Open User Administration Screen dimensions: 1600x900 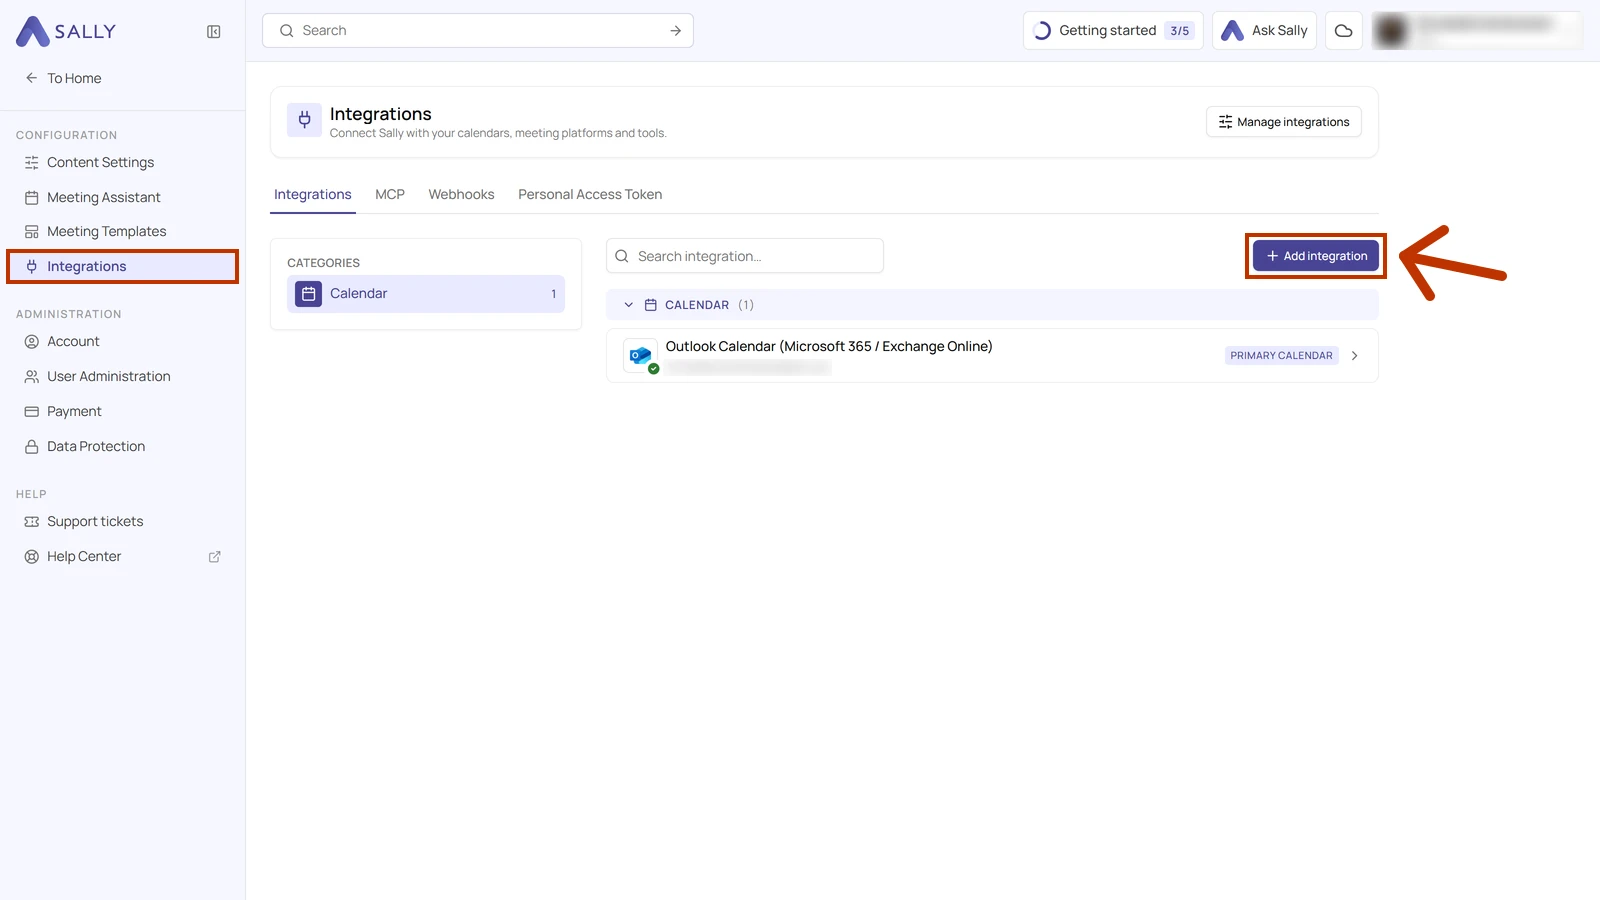point(122,376)
